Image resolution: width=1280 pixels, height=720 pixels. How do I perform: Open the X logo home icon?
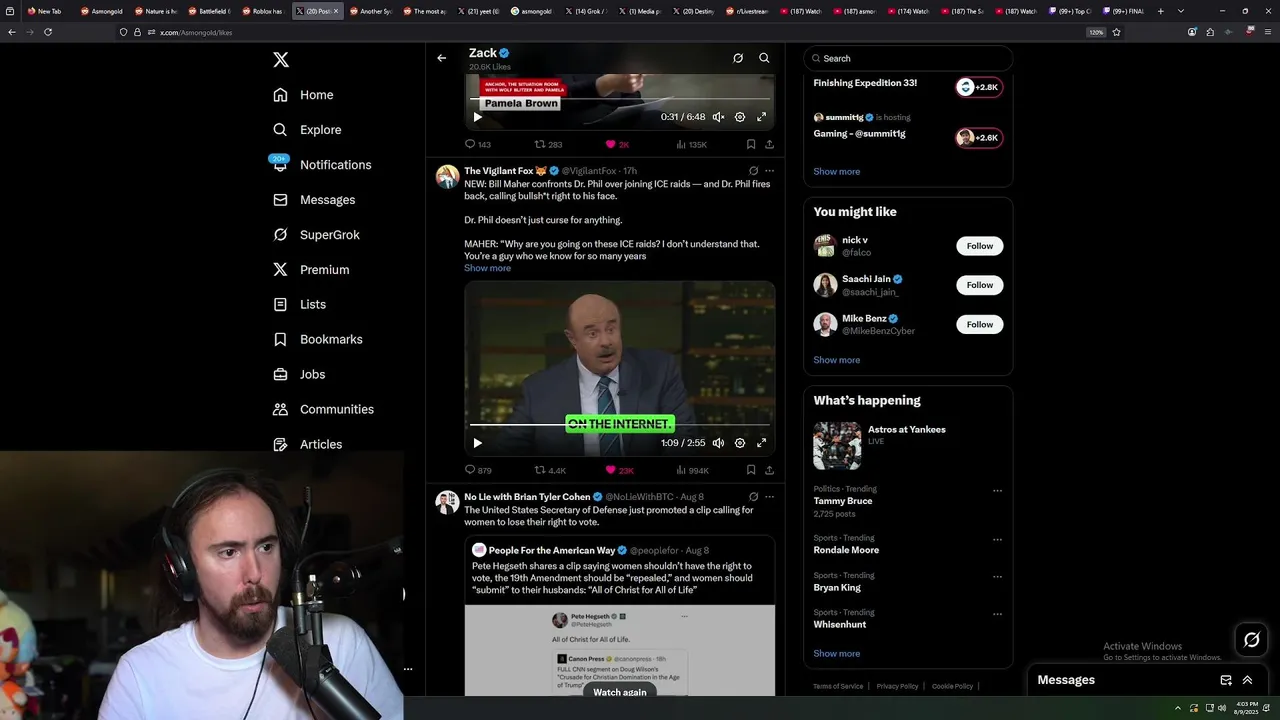281,60
